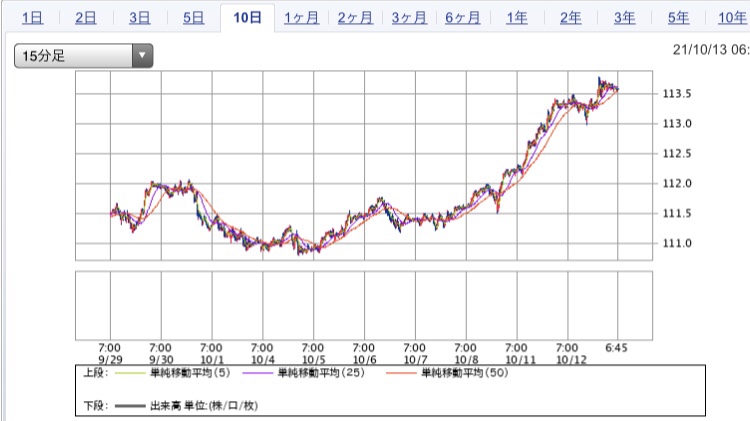Click the 10/7 7:00 axis label
The width and height of the screenshot is (750, 421).
coord(415,354)
